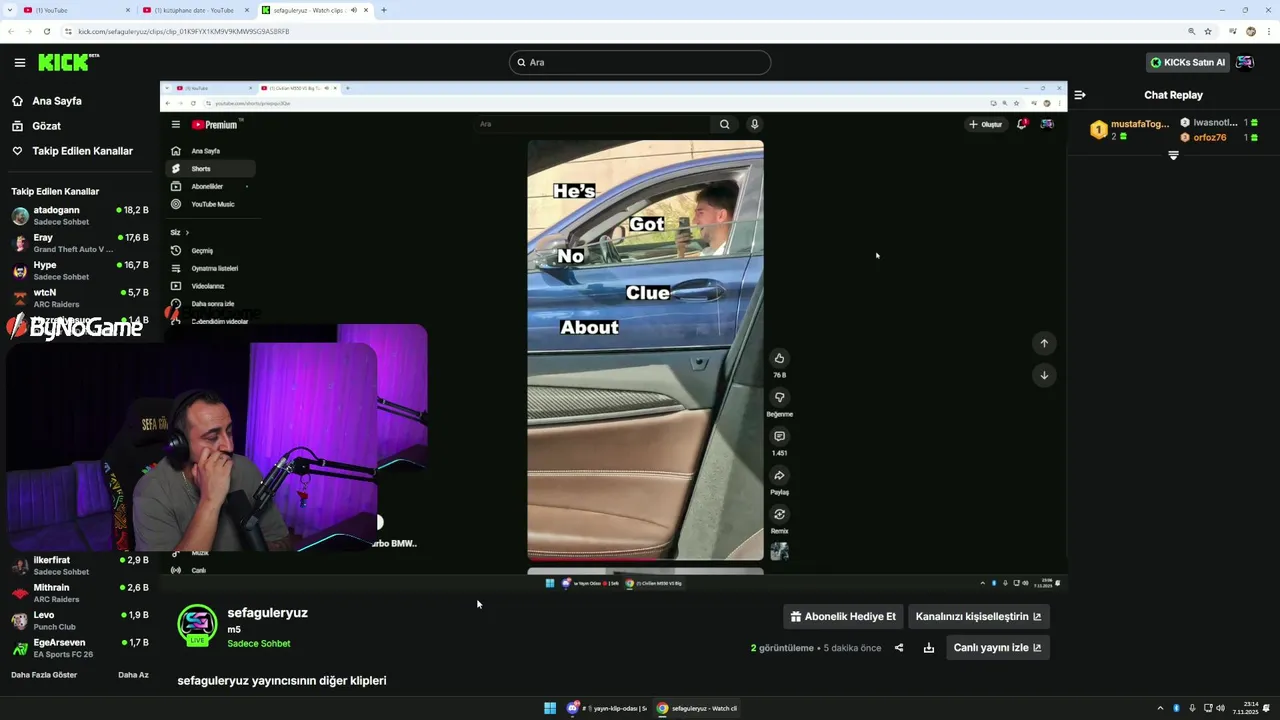Open Levo channel in the followed list
The height and width of the screenshot is (720, 1280).
tap(80, 621)
